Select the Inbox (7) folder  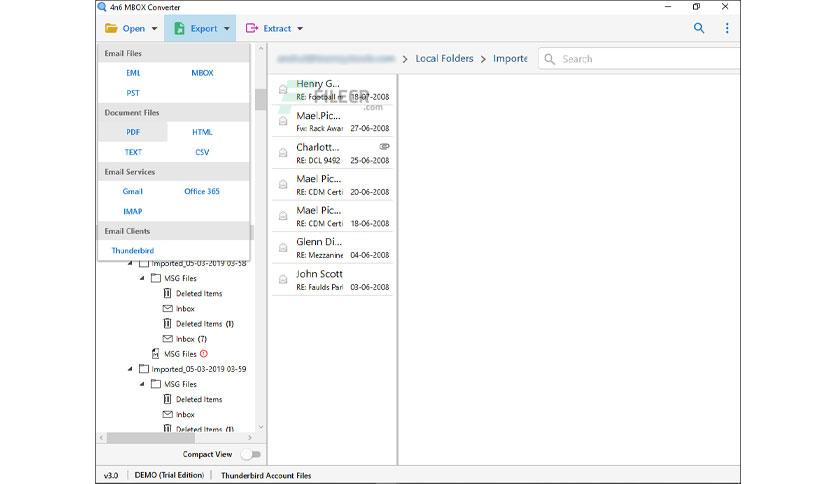click(x=191, y=339)
